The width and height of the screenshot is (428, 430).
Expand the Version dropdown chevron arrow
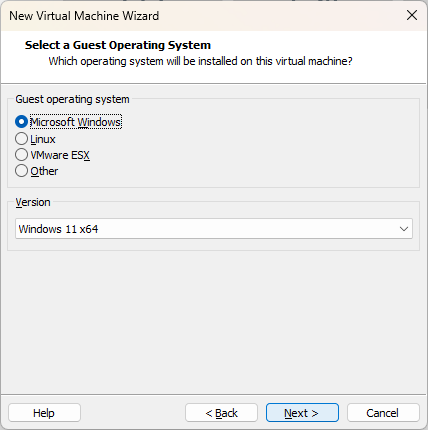(x=404, y=229)
